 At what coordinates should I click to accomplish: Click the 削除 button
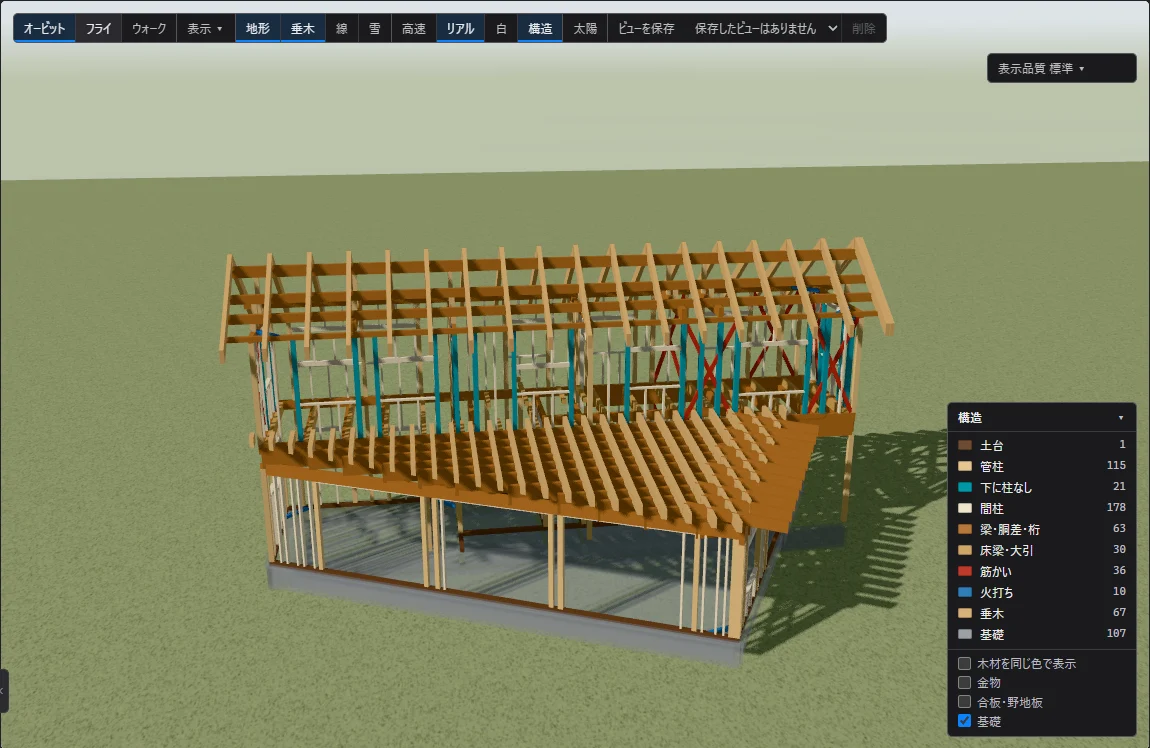(863, 29)
